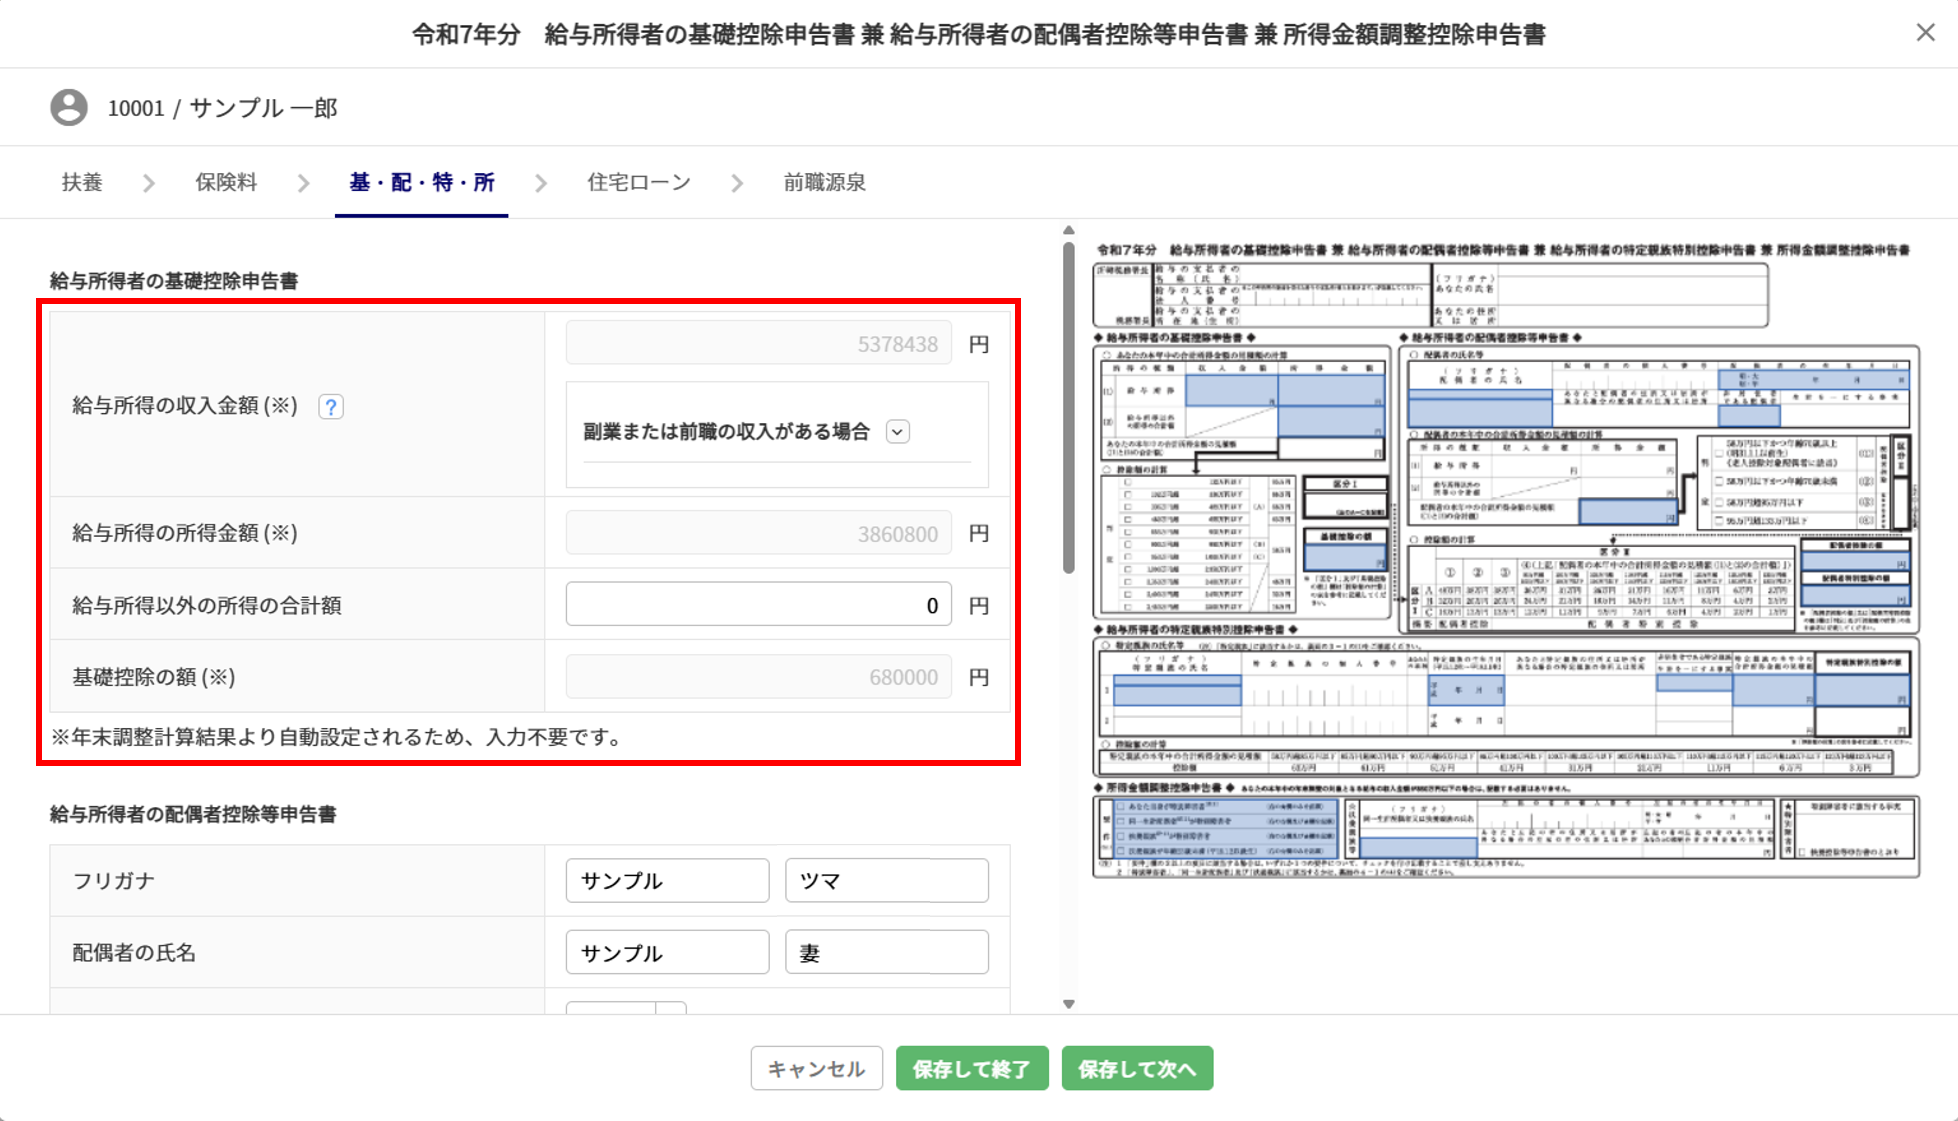1958x1121 pixels.
Task: Click chevron arrow after 保険料 step
Action: click(303, 183)
